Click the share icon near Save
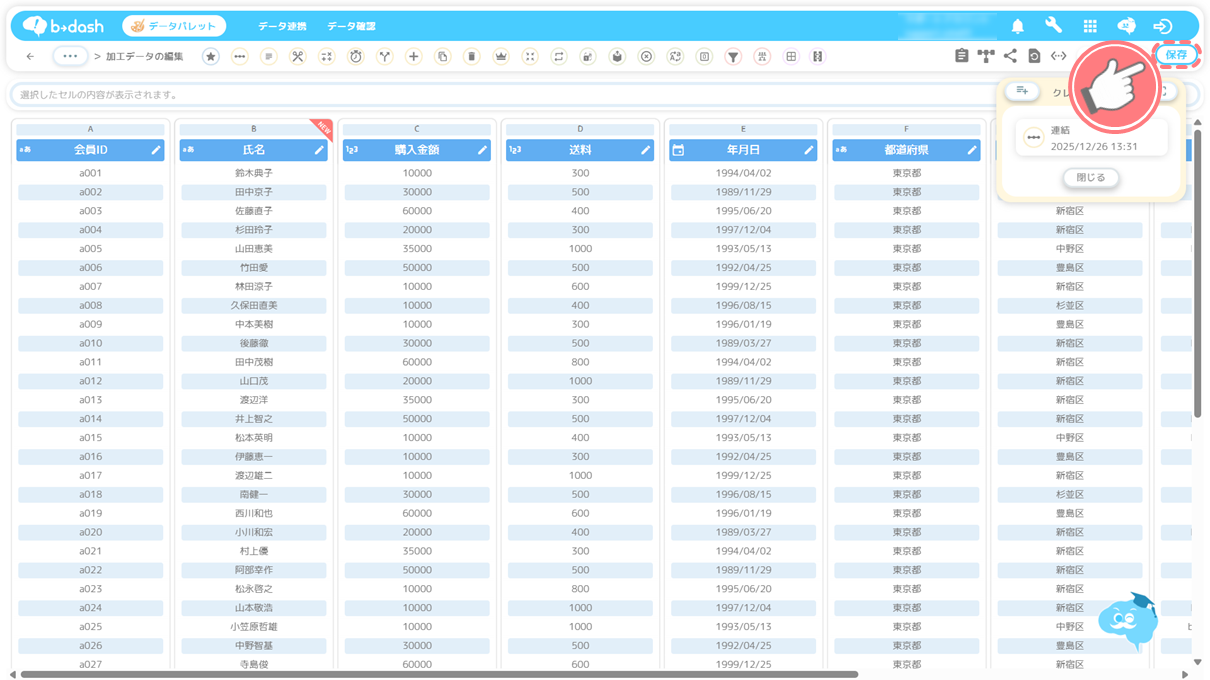 pyautogui.click(x=1010, y=57)
